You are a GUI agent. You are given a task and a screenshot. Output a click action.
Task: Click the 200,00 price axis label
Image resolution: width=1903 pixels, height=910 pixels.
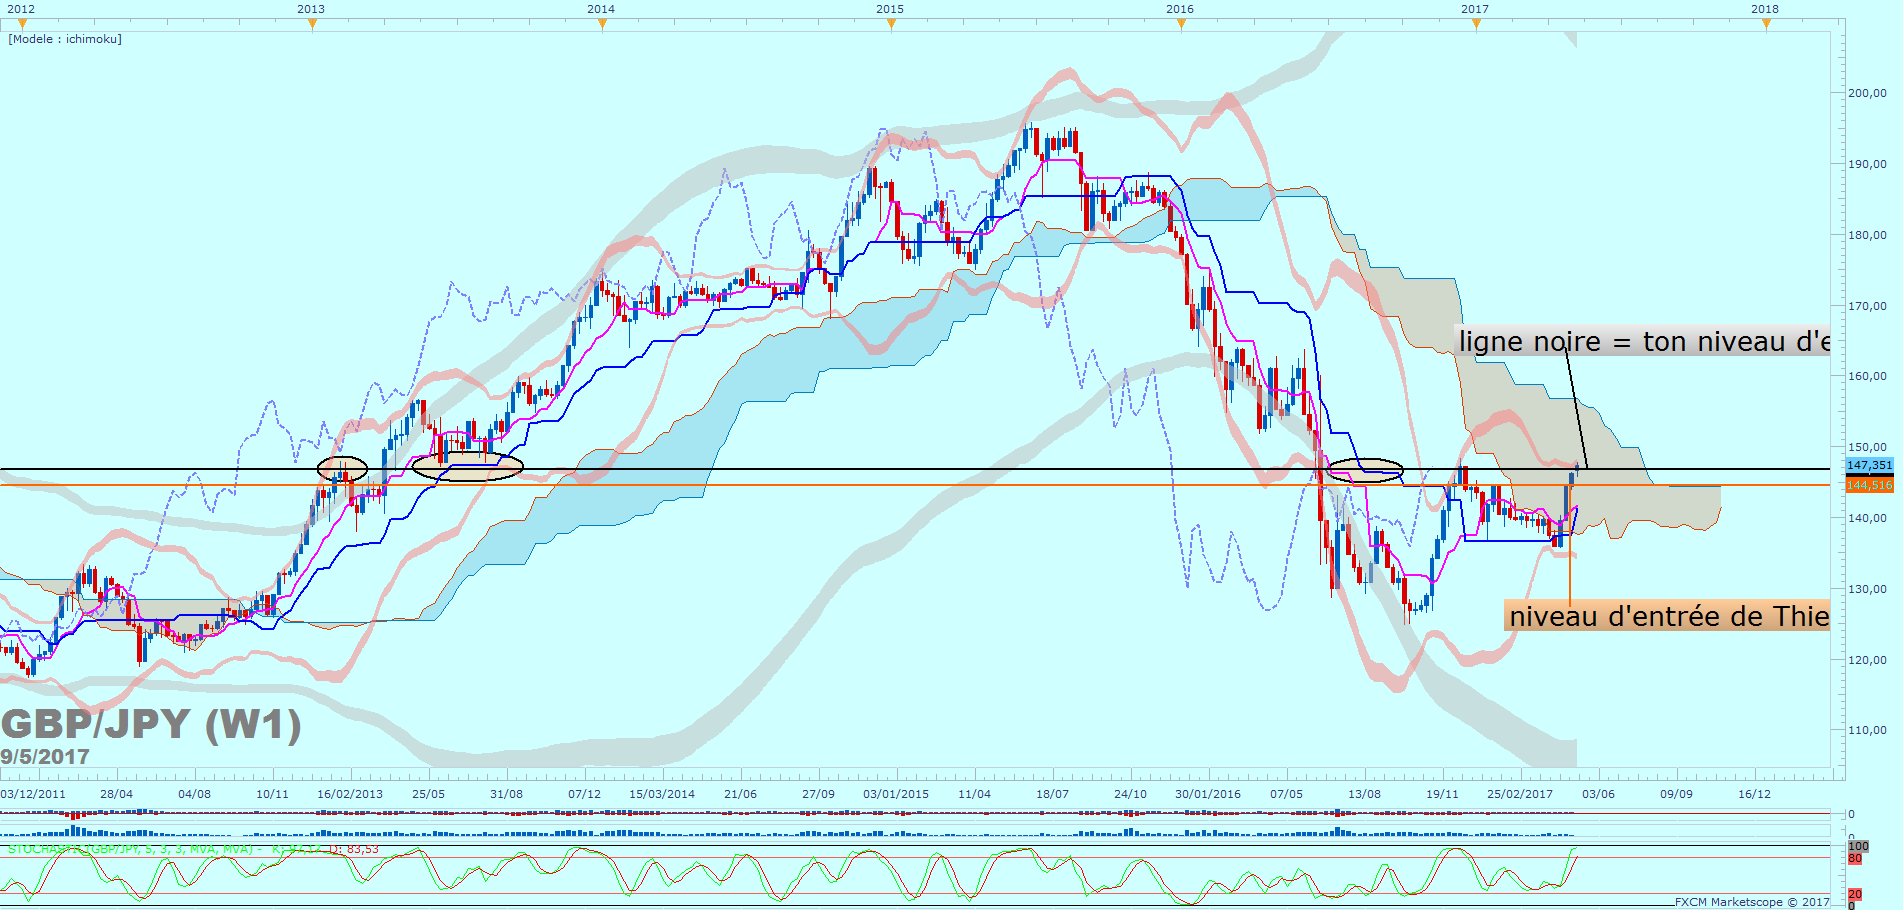click(x=1867, y=93)
